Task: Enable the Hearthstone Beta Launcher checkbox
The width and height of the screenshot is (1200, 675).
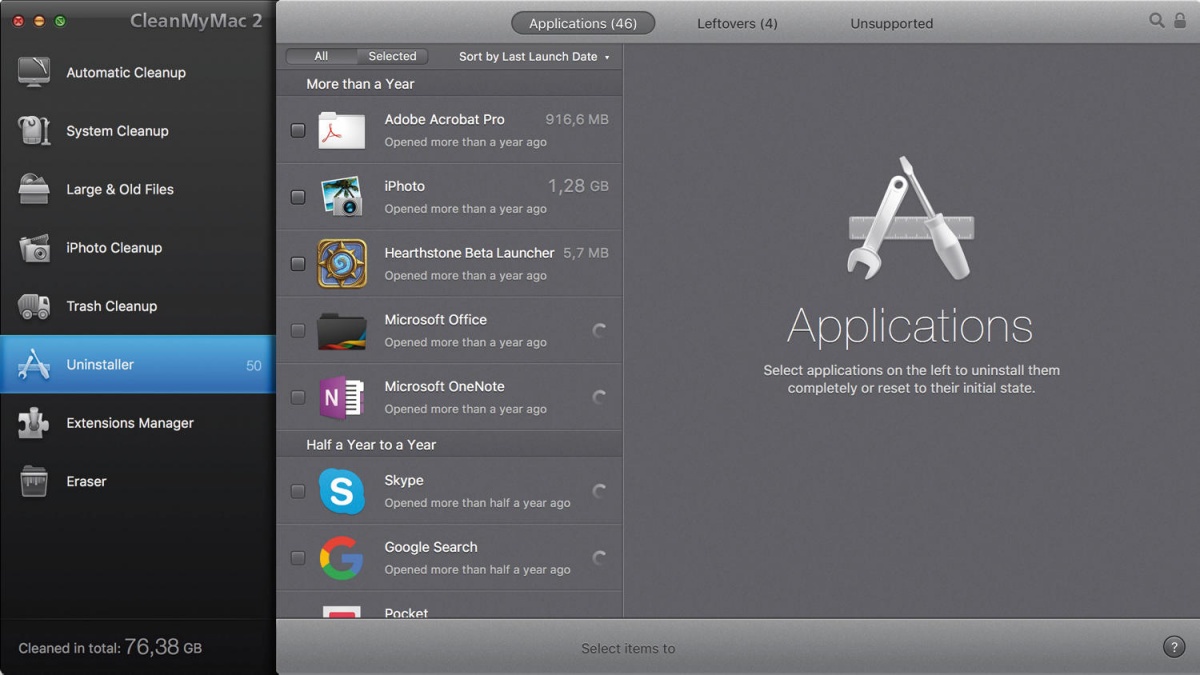Action: [298, 264]
